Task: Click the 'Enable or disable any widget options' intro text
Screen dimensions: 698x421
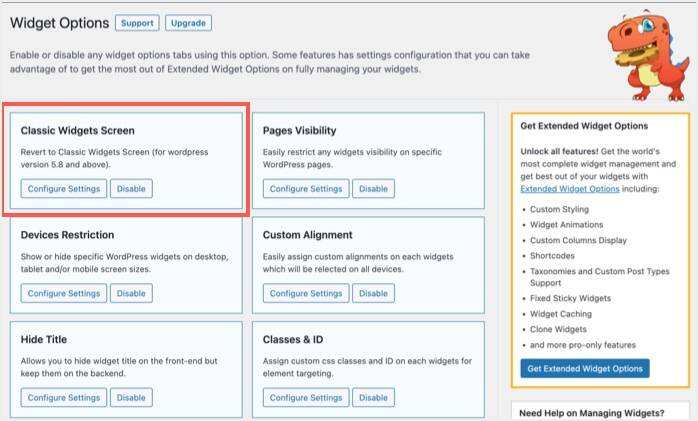Action: 270,62
